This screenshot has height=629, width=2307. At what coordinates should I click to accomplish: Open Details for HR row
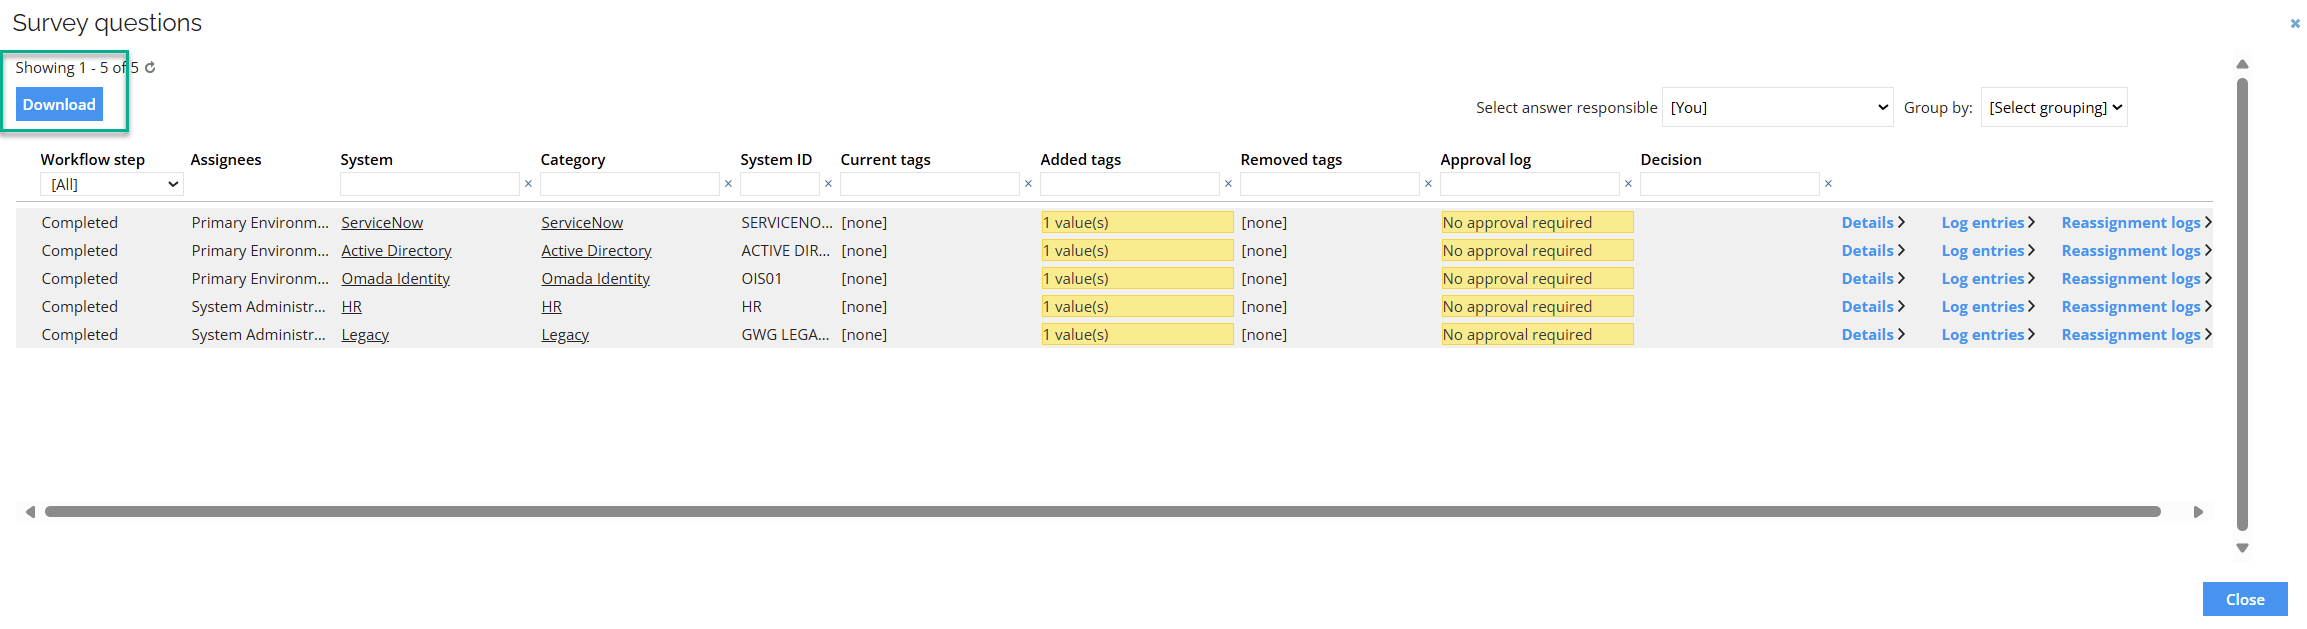click(1873, 306)
